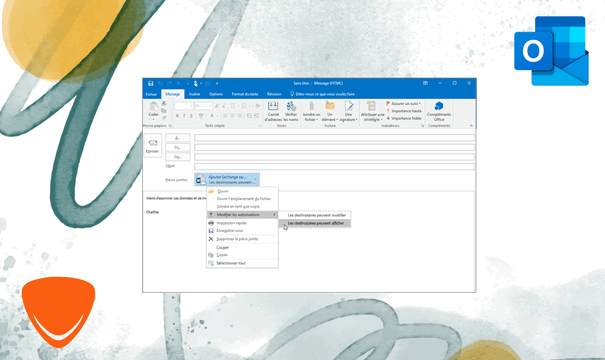Open the font size dropdown
605x360 pixels.
[x=211, y=106]
